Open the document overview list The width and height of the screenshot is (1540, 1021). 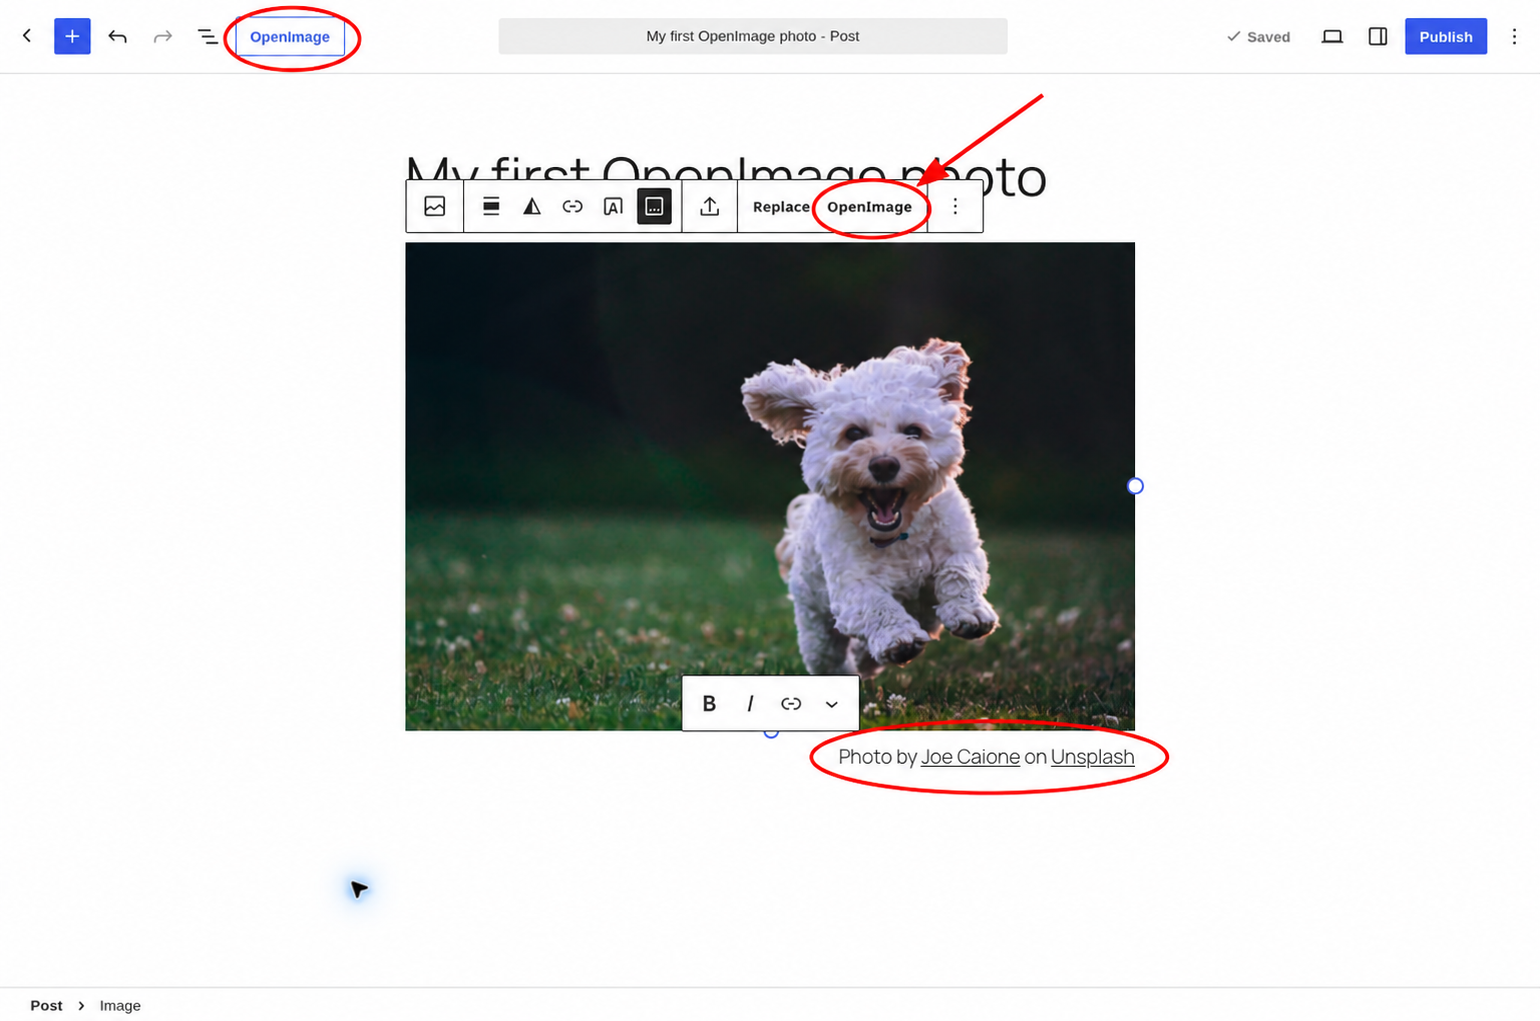(207, 37)
